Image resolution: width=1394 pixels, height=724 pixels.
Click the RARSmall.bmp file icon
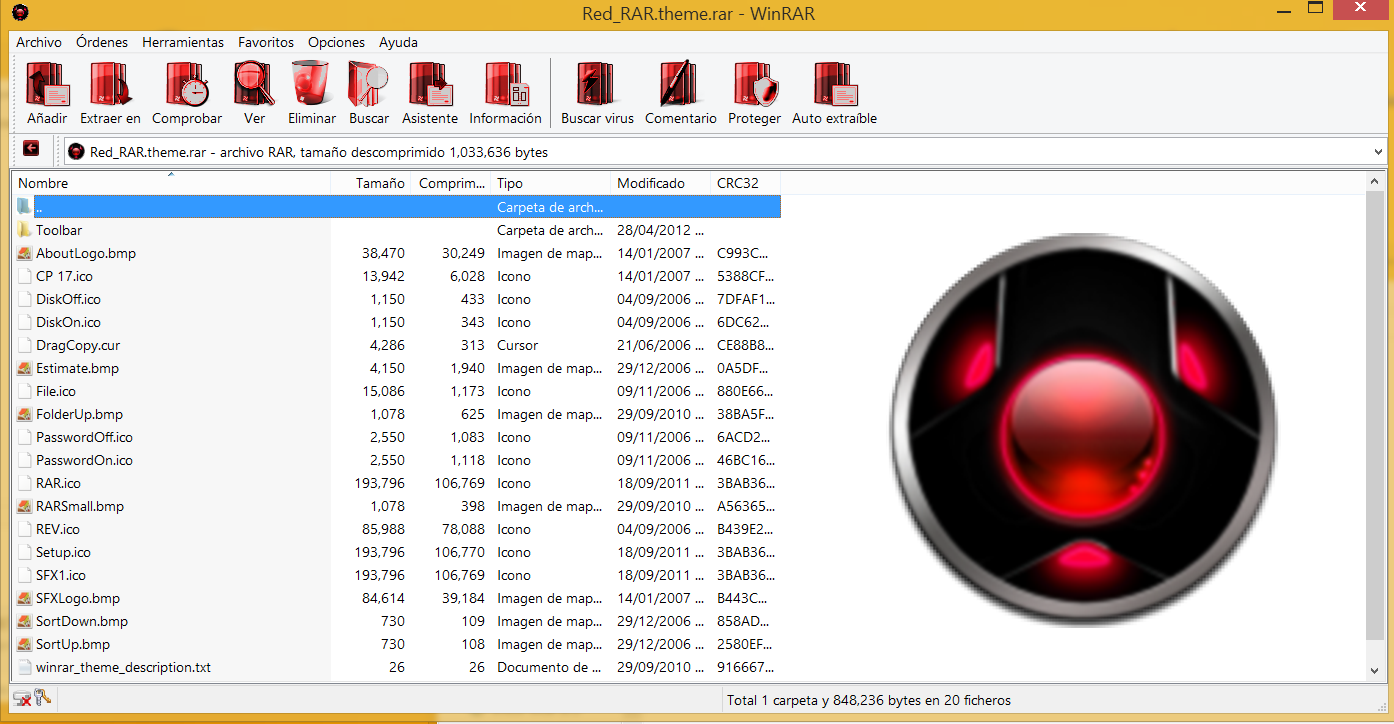tap(25, 506)
